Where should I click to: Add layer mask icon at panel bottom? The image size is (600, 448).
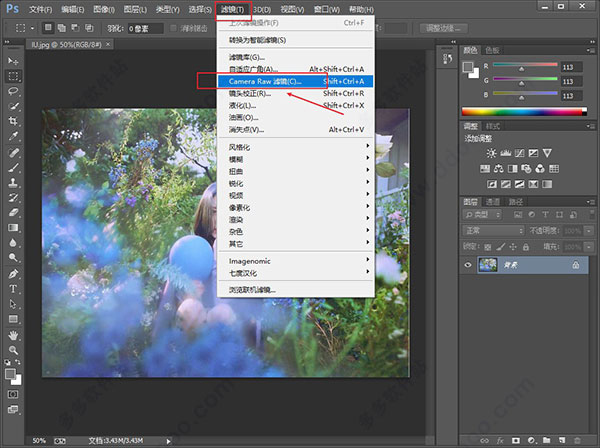coord(515,440)
